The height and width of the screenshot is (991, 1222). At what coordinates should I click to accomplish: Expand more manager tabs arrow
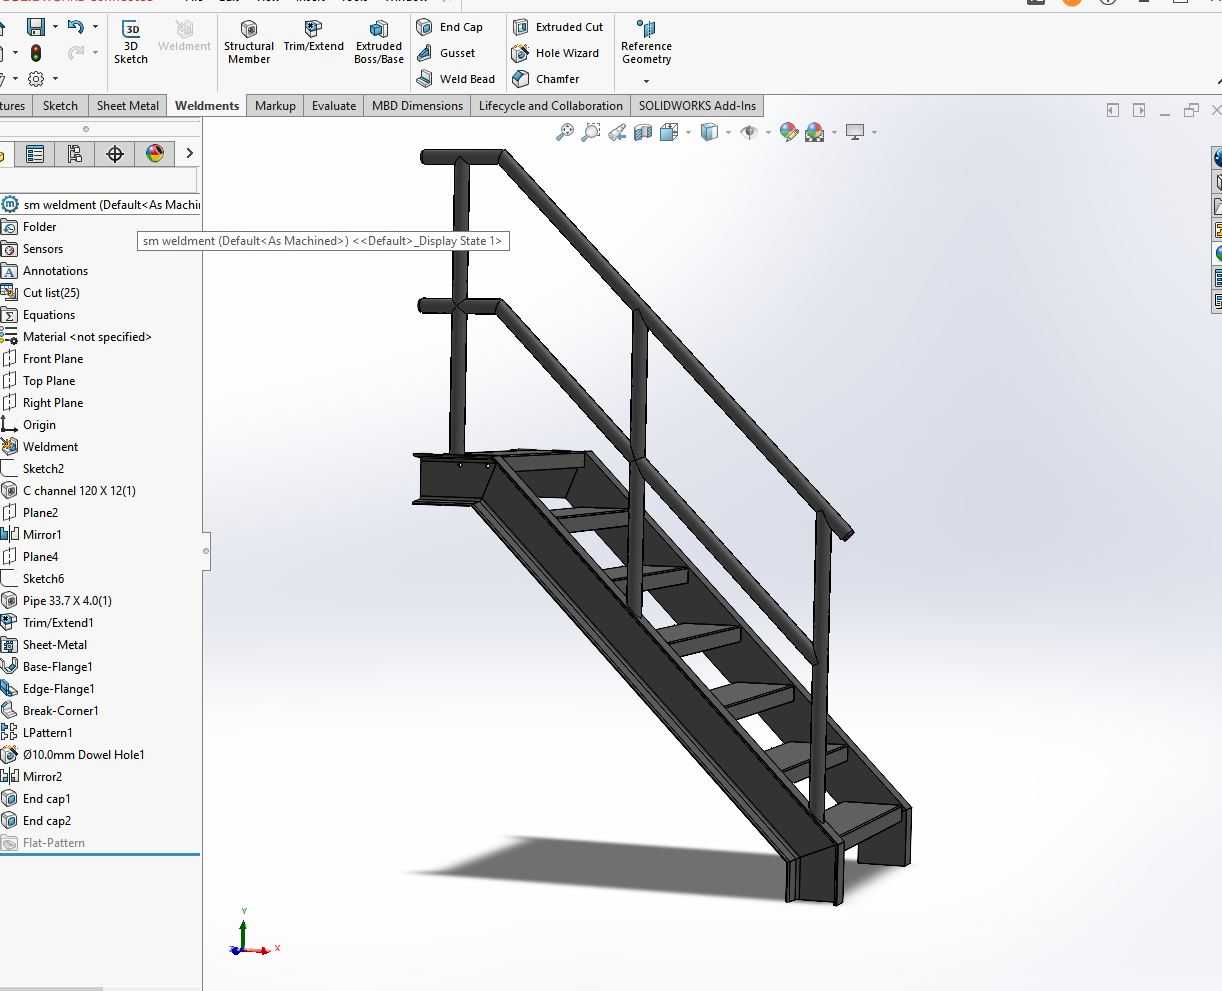(189, 153)
